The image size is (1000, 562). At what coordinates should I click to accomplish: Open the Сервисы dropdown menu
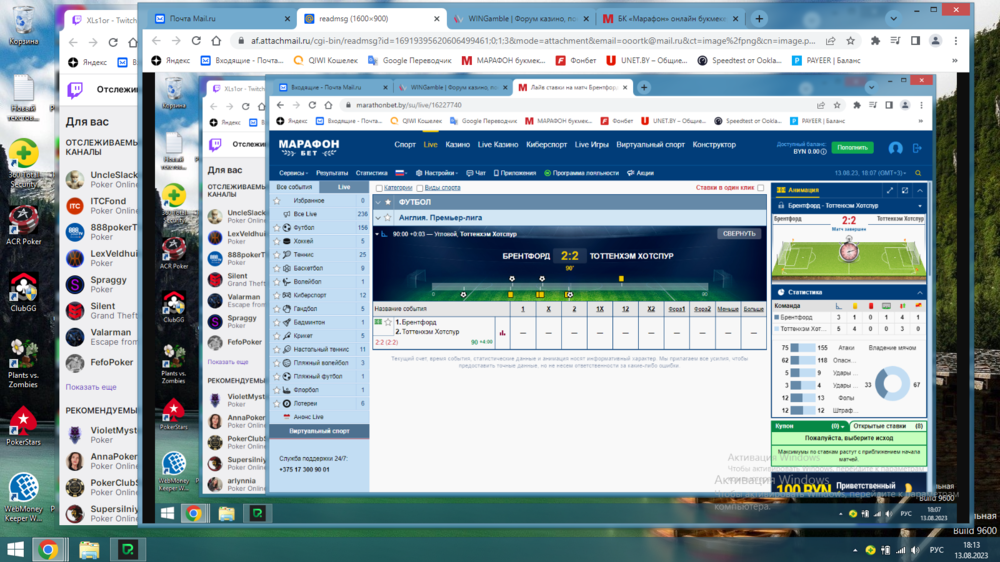(x=294, y=173)
